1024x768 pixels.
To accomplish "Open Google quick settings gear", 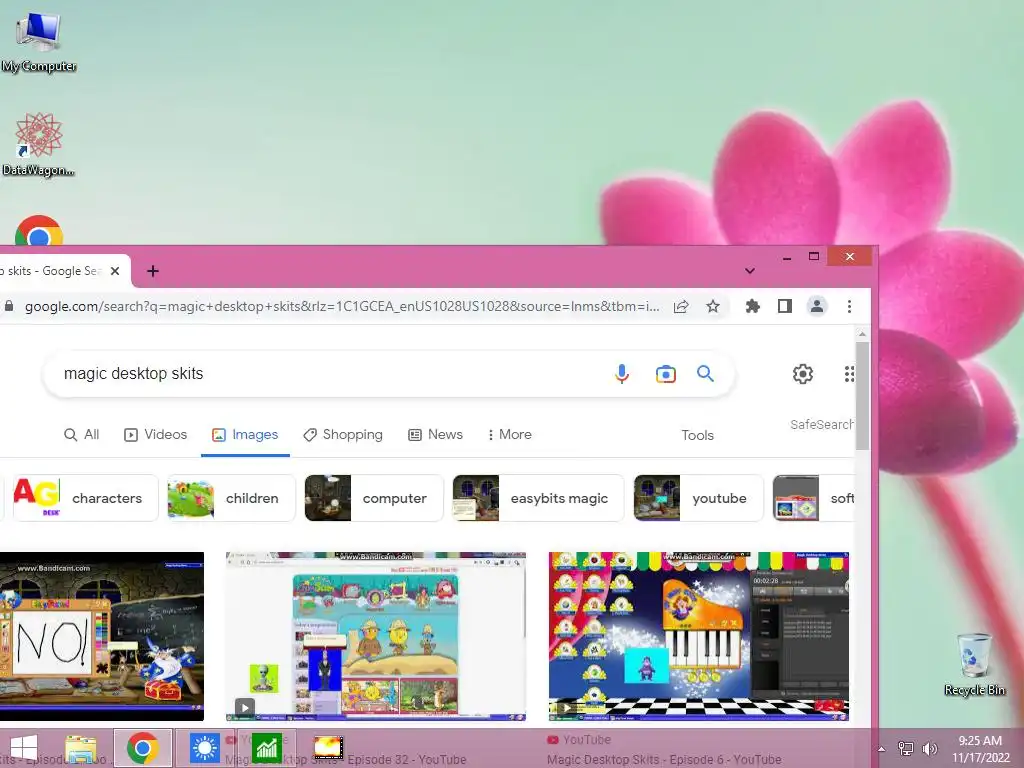I will coord(803,374).
